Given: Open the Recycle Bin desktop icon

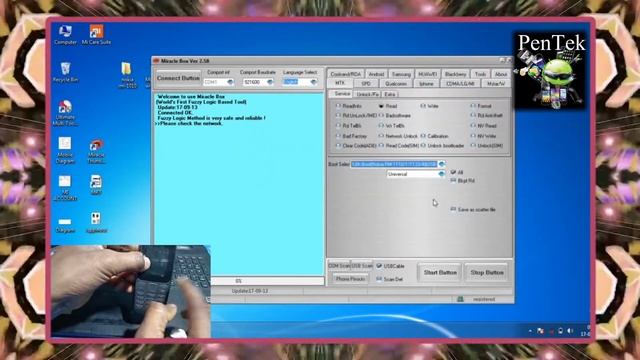Looking at the screenshot, I should [65, 72].
